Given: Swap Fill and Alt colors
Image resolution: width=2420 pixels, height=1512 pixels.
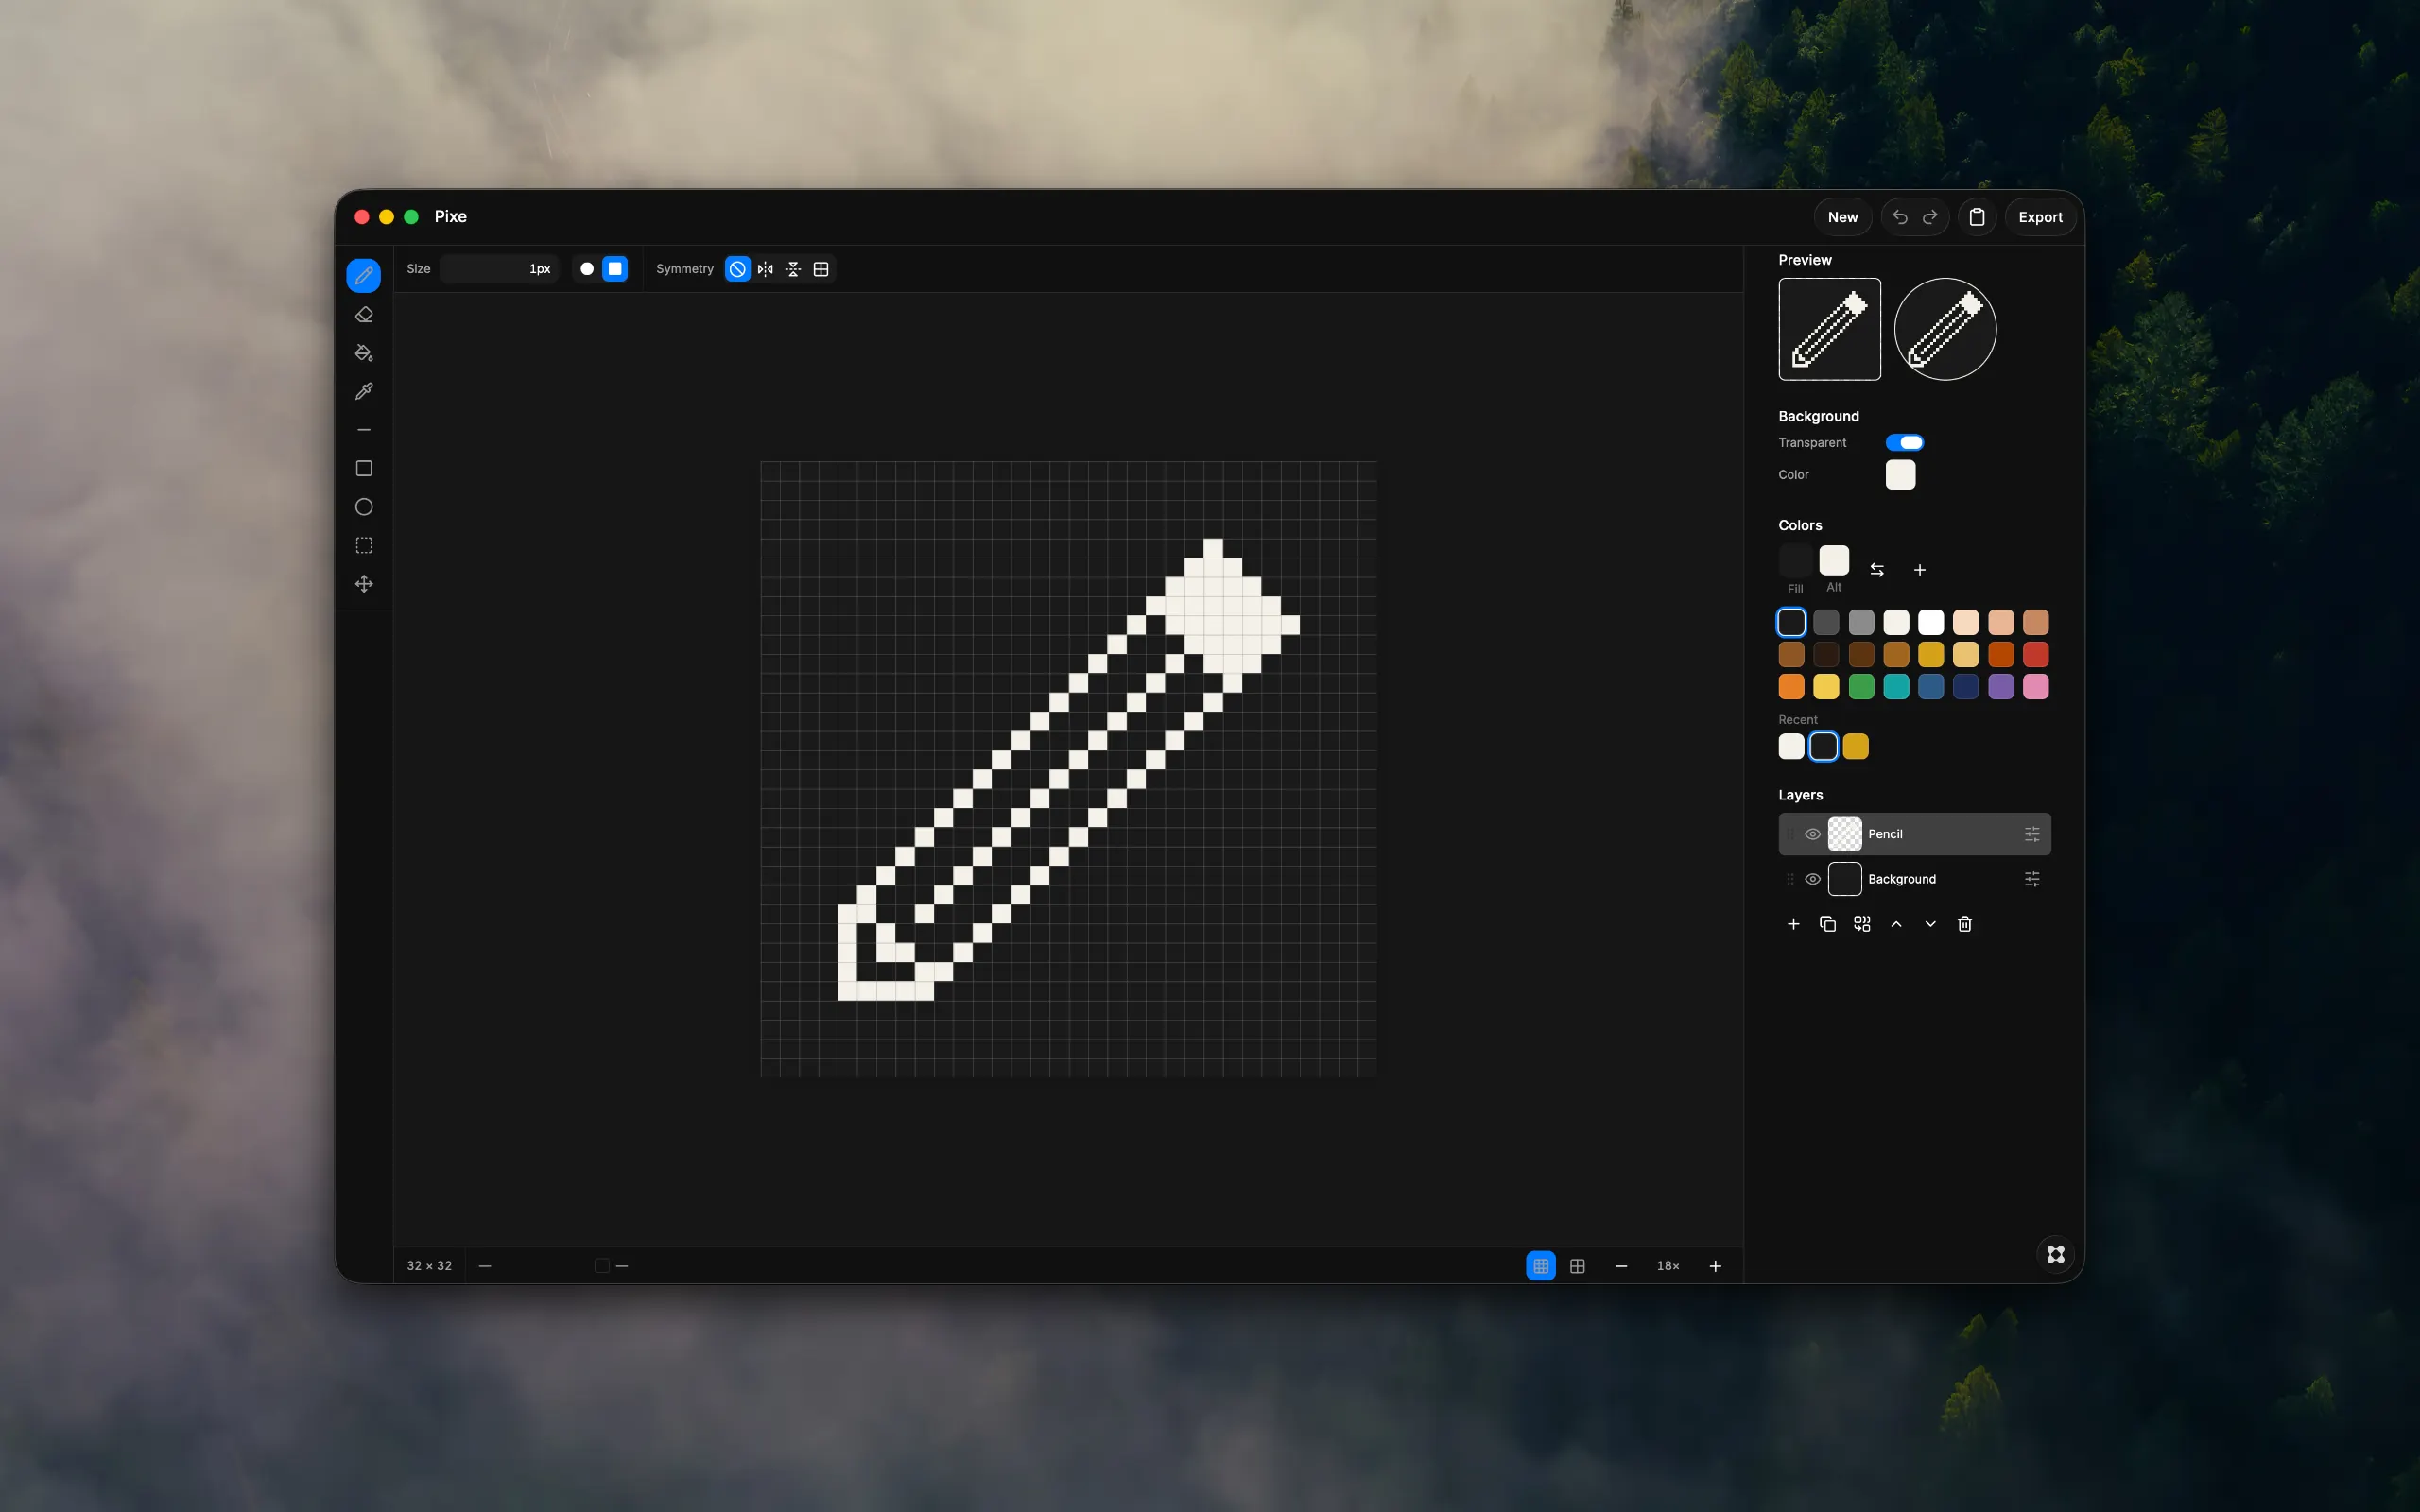Looking at the screenshot, I should click(1877, 570).
